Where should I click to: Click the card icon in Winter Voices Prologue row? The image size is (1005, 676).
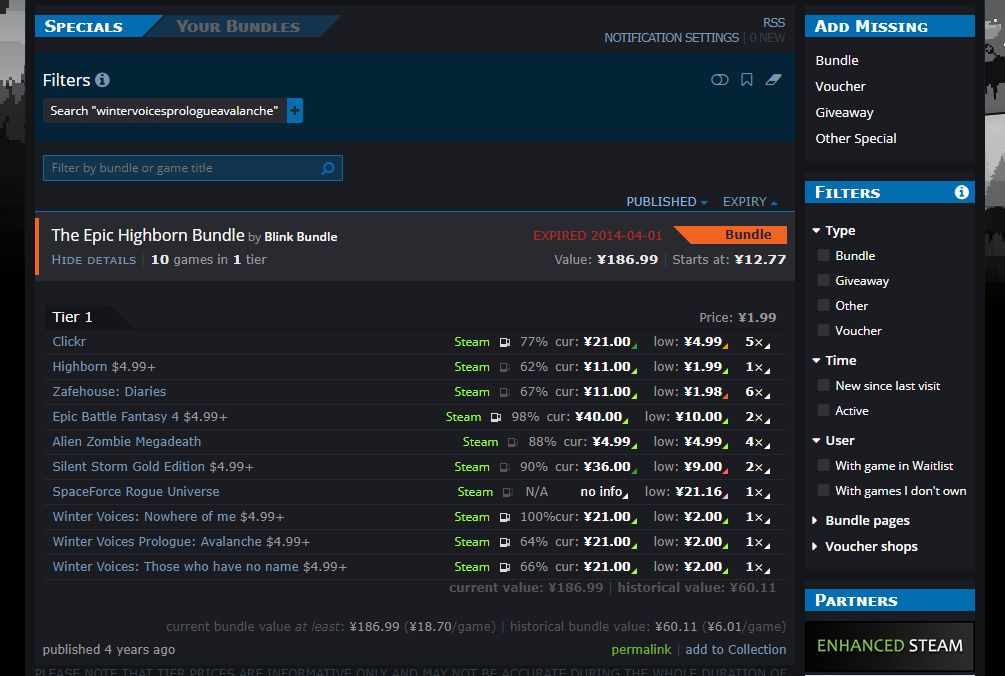coord(505,542)
